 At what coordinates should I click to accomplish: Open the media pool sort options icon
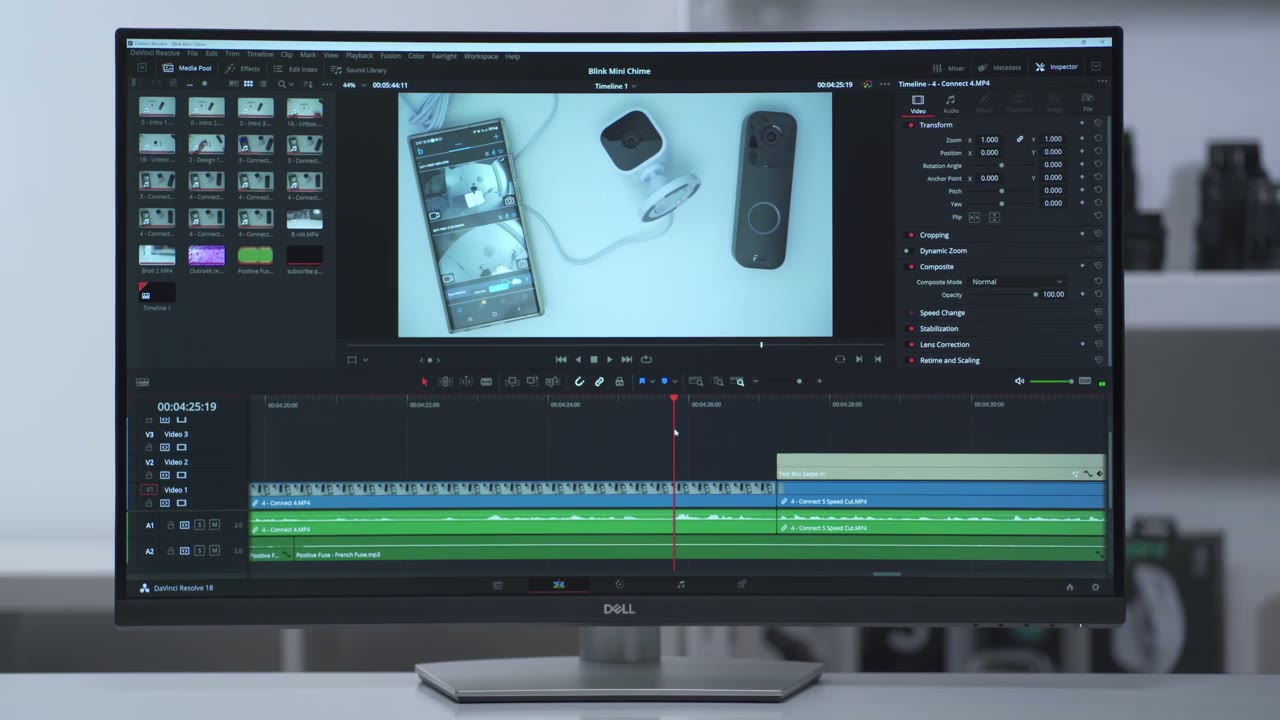point(306,84)
